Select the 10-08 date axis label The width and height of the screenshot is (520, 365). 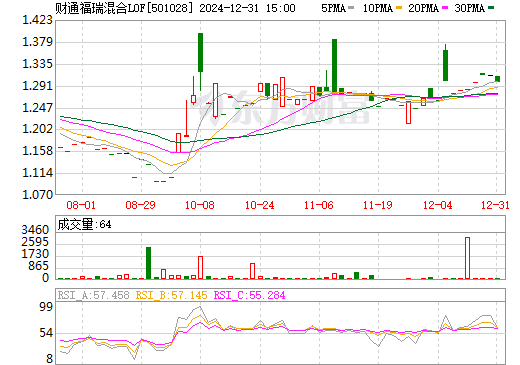pos(200,205)
